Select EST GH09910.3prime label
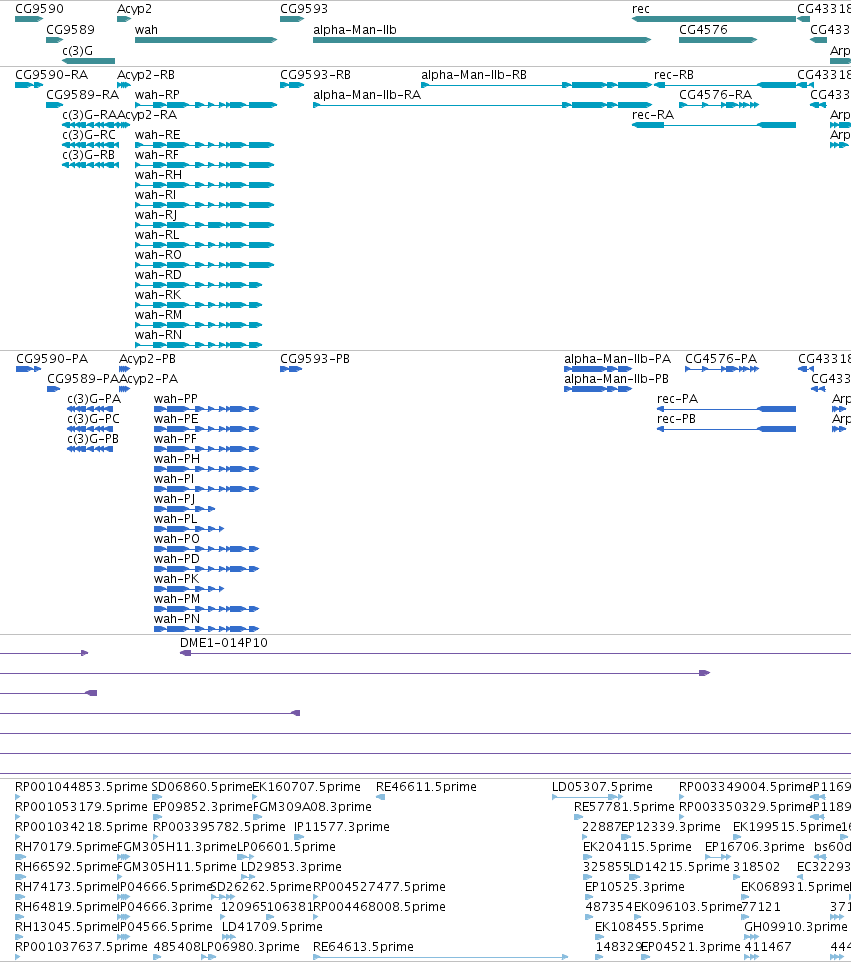This screenshot has width=851, height=962. pyautogui.click(x=795, y=927)
